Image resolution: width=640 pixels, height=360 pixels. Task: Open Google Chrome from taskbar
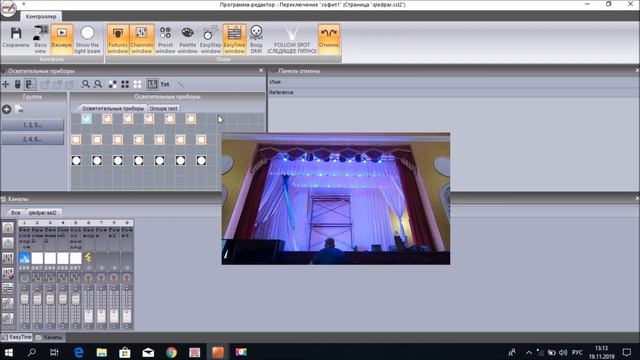click(x=171, y=352)
